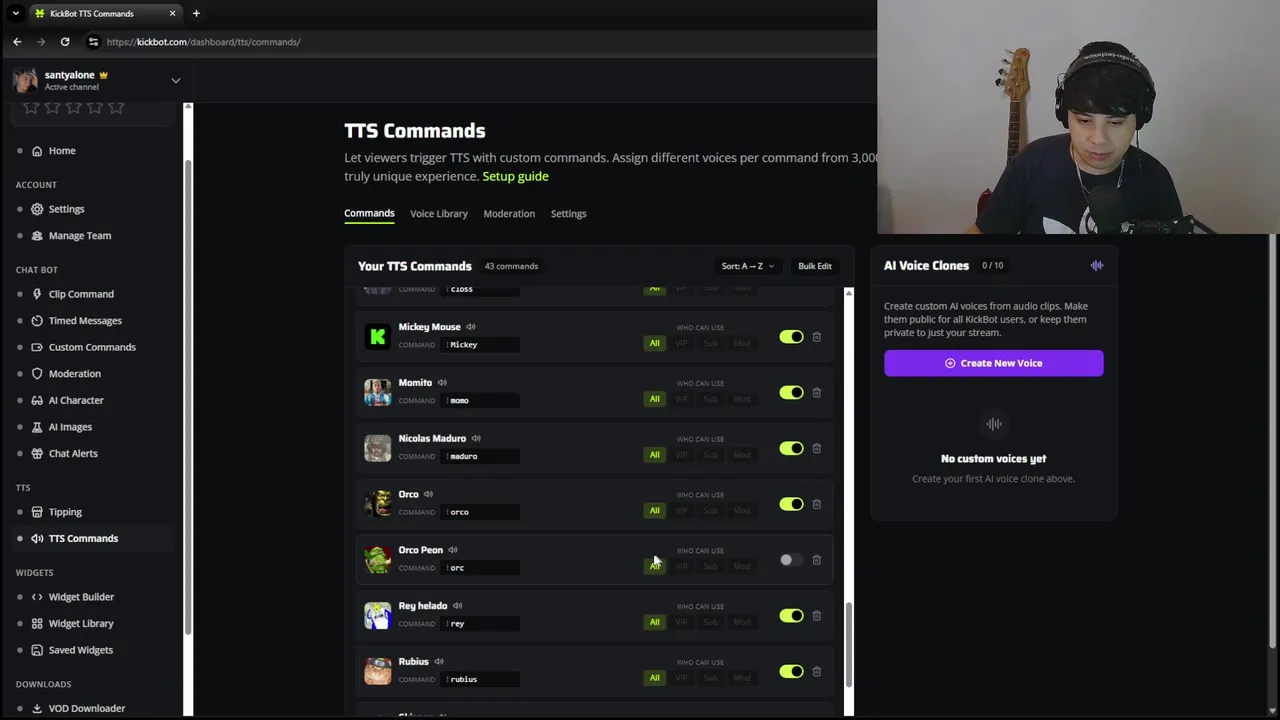This screenshot has height=720, width=1280.
Task: Click the purple waveform icon in AI Voice Clones
Action: [x=1097, y=266]
